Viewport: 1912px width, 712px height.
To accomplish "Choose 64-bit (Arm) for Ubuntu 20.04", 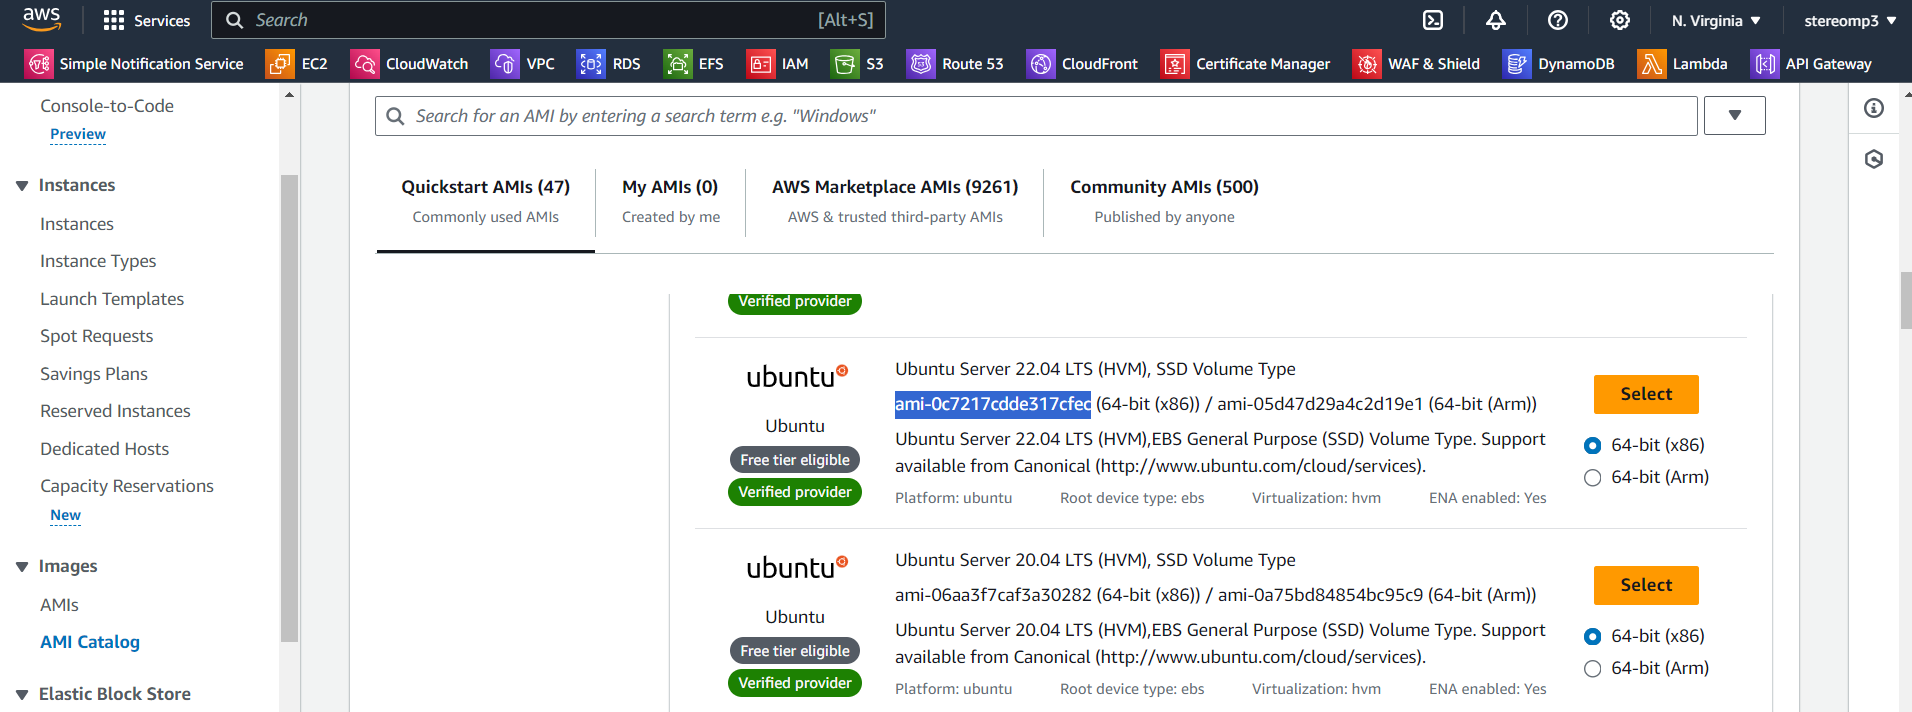I will pos(1593,669).
